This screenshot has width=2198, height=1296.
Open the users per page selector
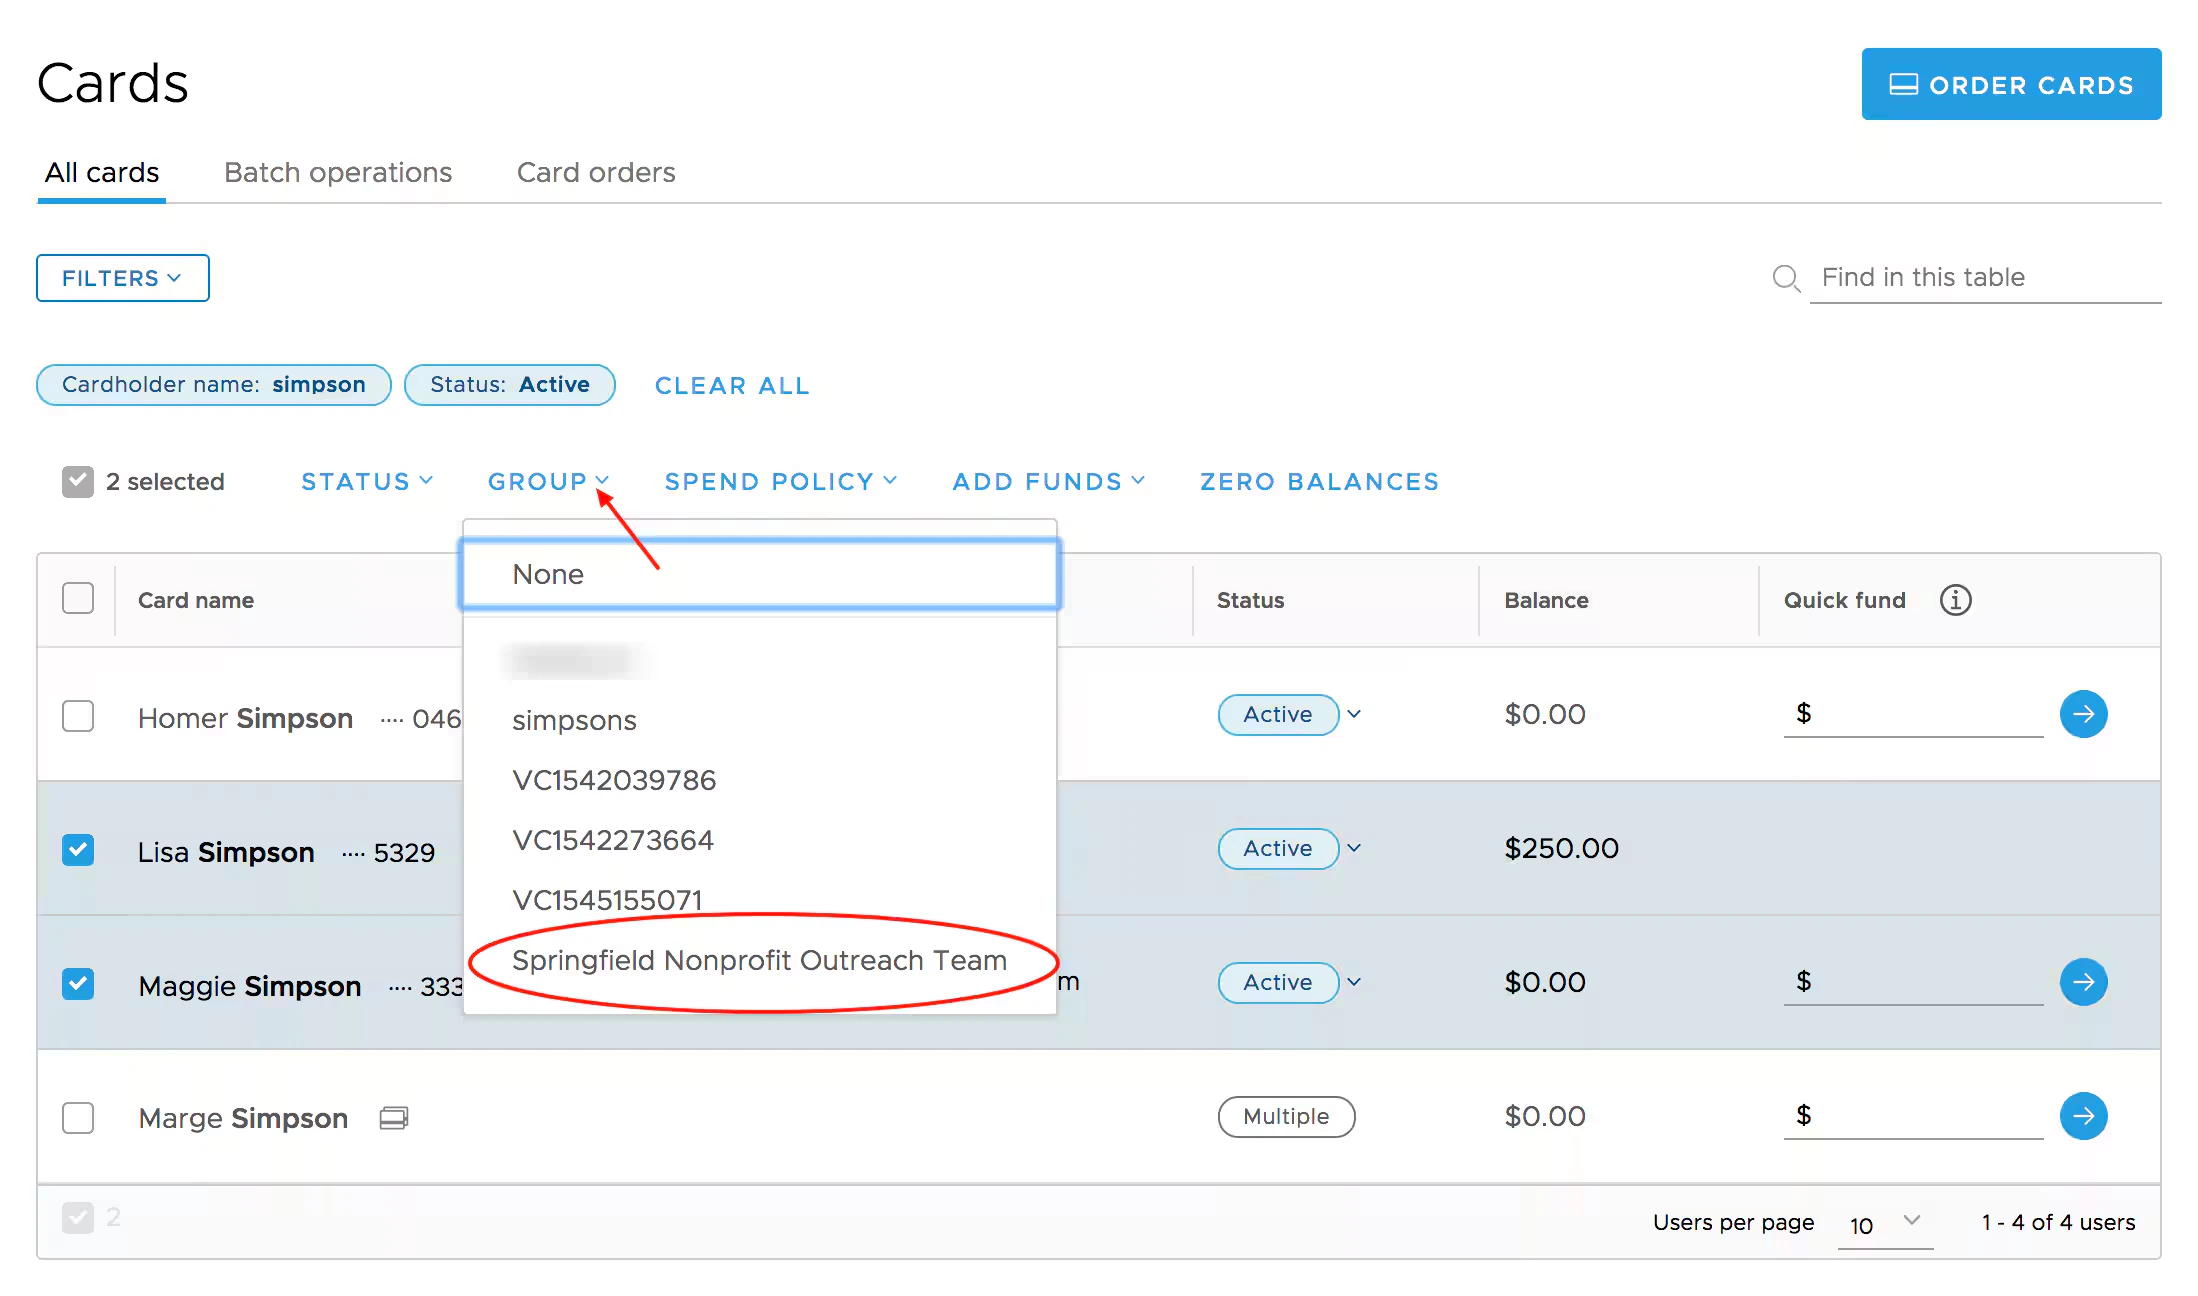coord(1884,1224)
